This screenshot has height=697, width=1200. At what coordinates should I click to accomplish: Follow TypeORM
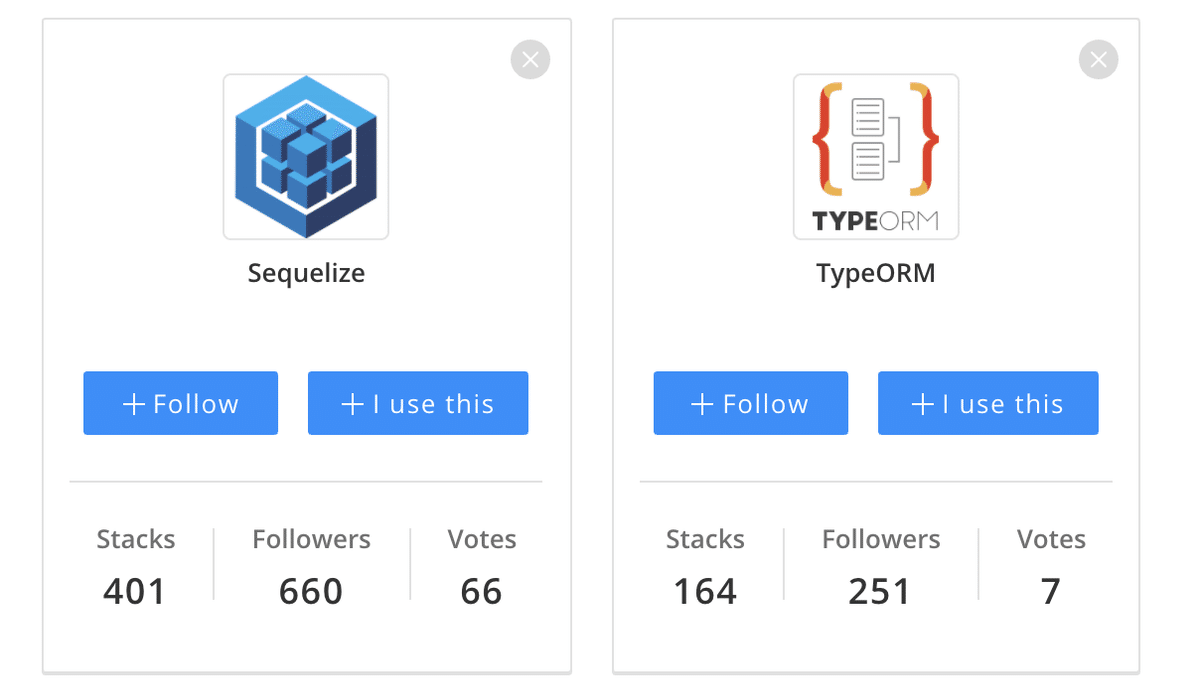(x=751, y=404)
